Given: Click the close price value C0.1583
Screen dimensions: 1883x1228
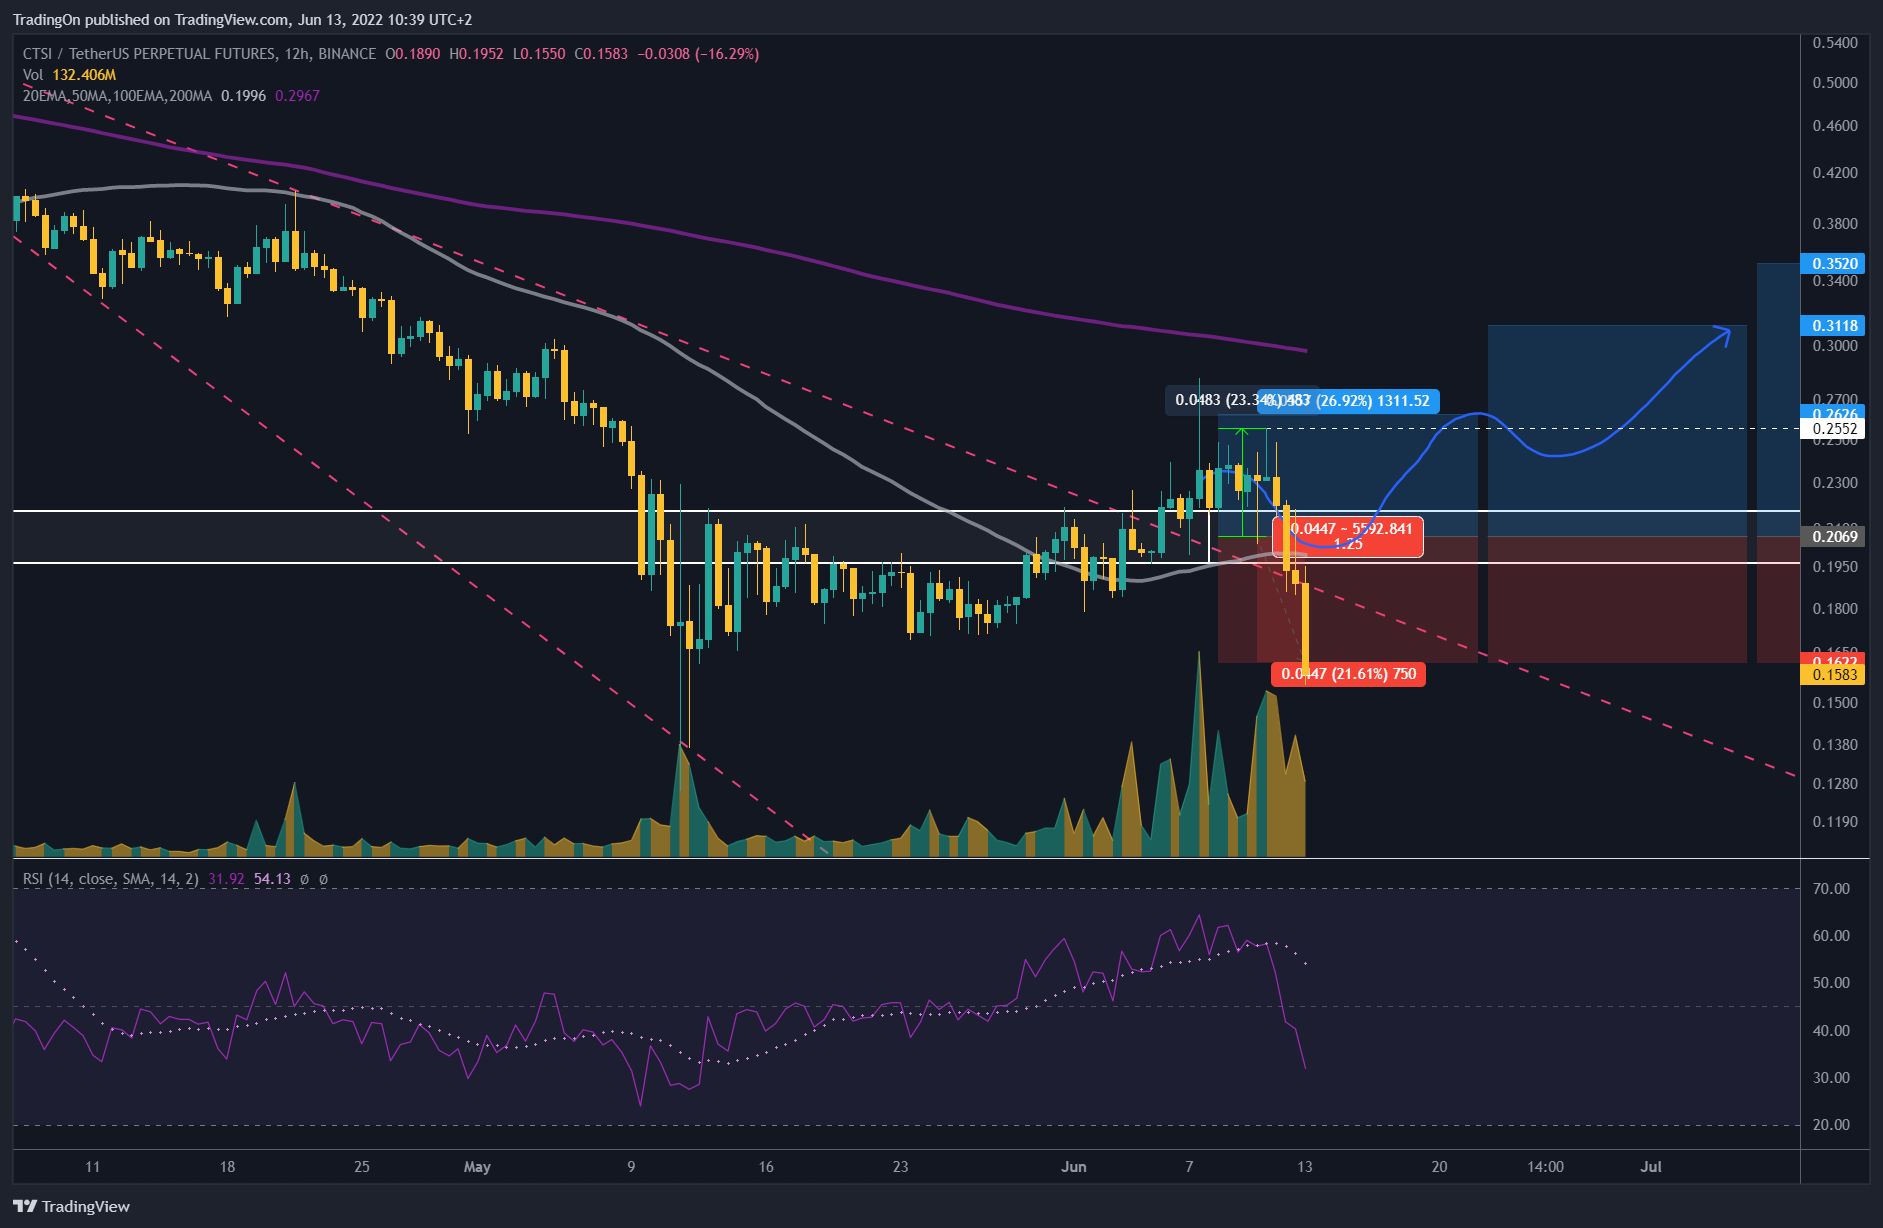Looking at the screenshot, I should 601,54.
